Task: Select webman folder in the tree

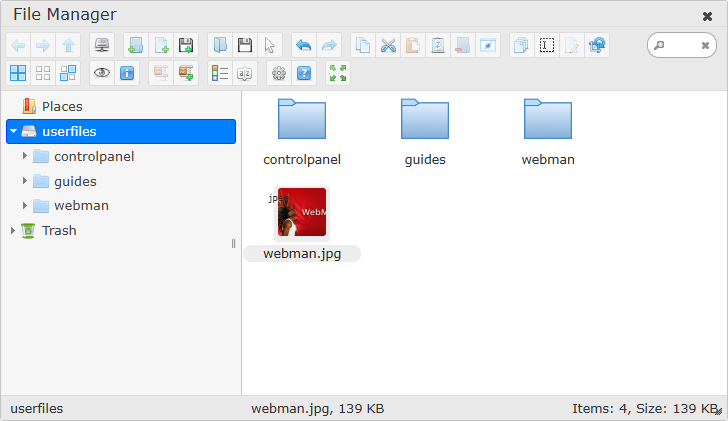Action: 81,206
